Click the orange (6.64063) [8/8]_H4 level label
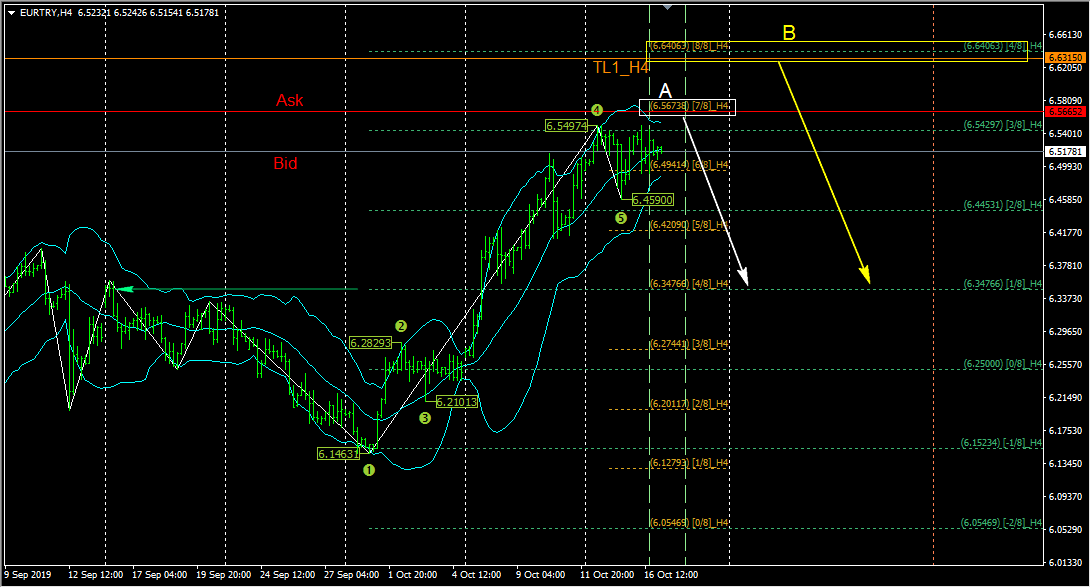Viewport: 1091px width, 588px height. click(690, 46)
